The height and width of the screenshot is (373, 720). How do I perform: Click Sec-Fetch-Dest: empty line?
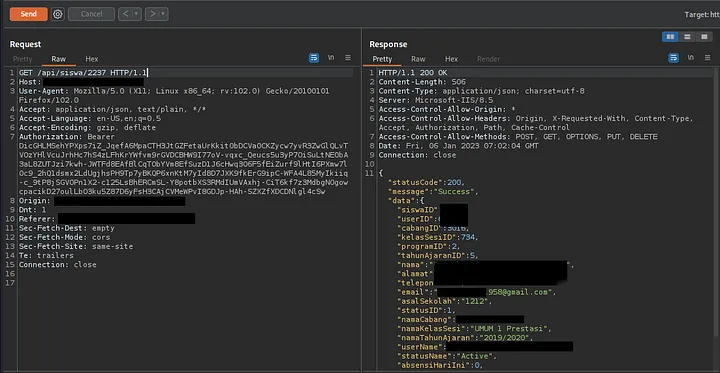[x=67, y=228]
